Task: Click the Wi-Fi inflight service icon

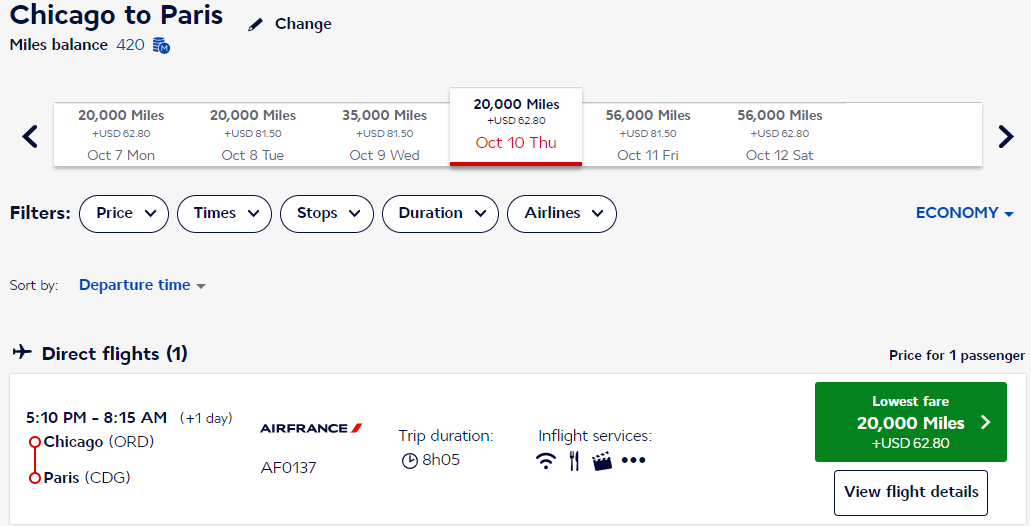Action: click(546, 461)
